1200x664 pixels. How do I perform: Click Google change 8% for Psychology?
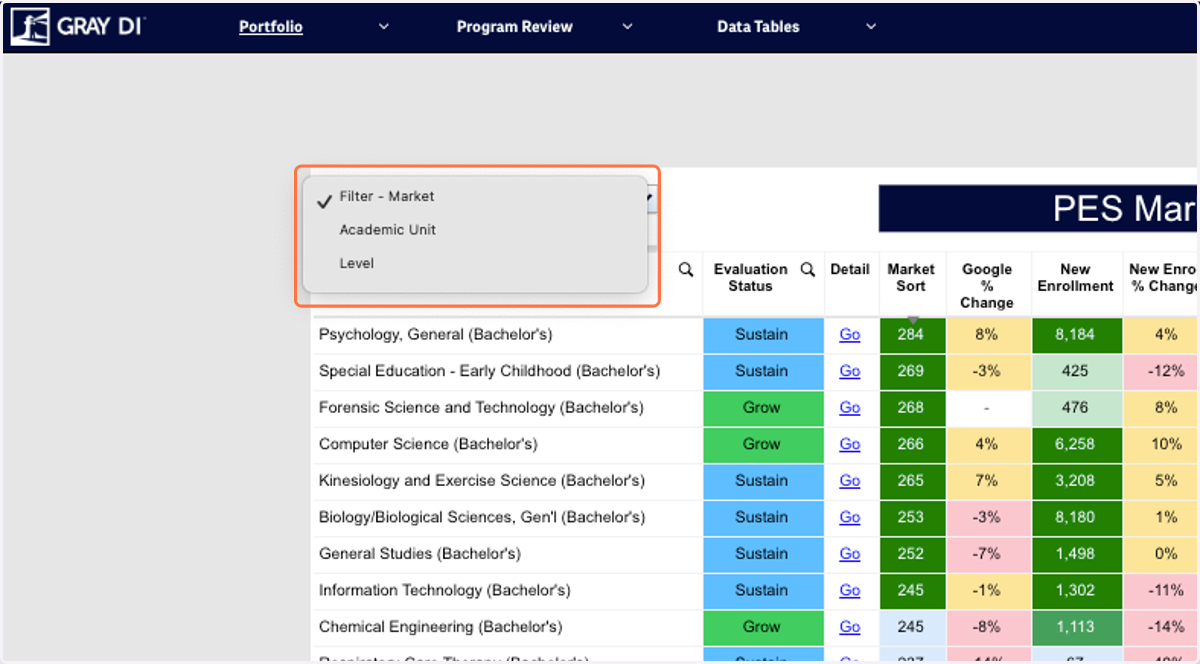click(987, 335)
